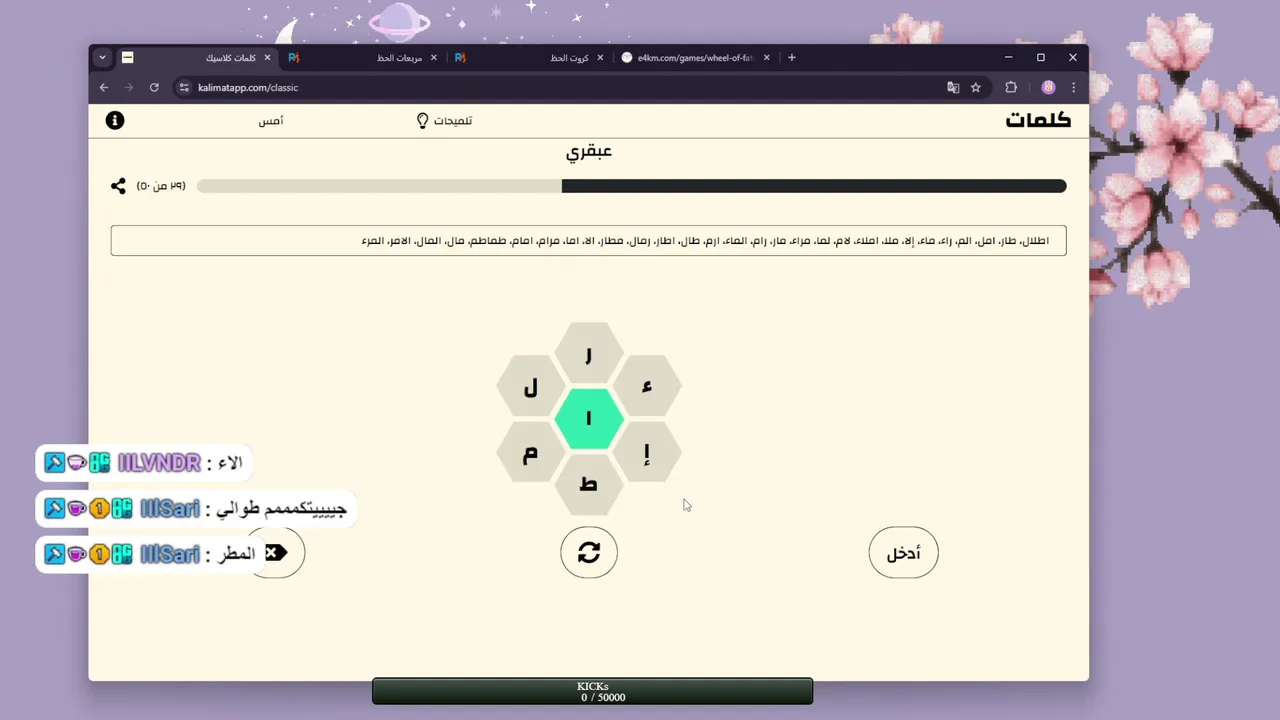Screen dimensions: 1280x720
Task: Select the hexagon letter ء
Action: tap(647, 386)
